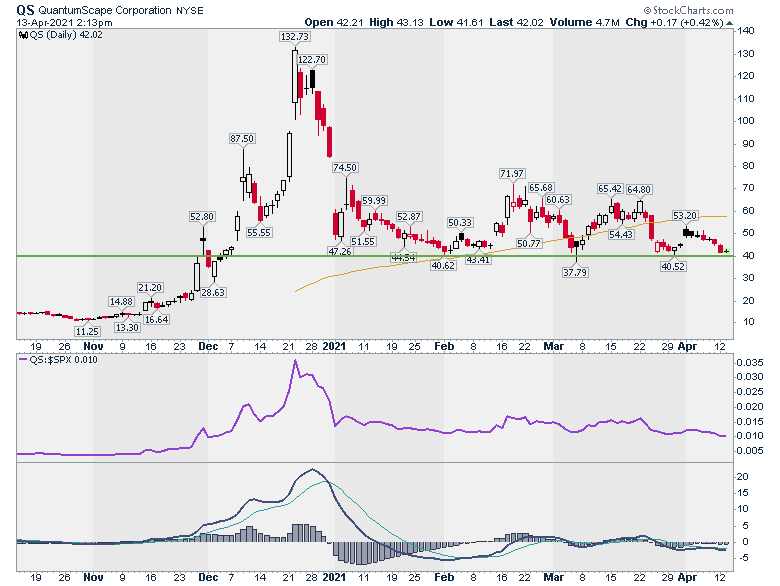
Task: Click the 40.52 low price label
Action: 673,267
